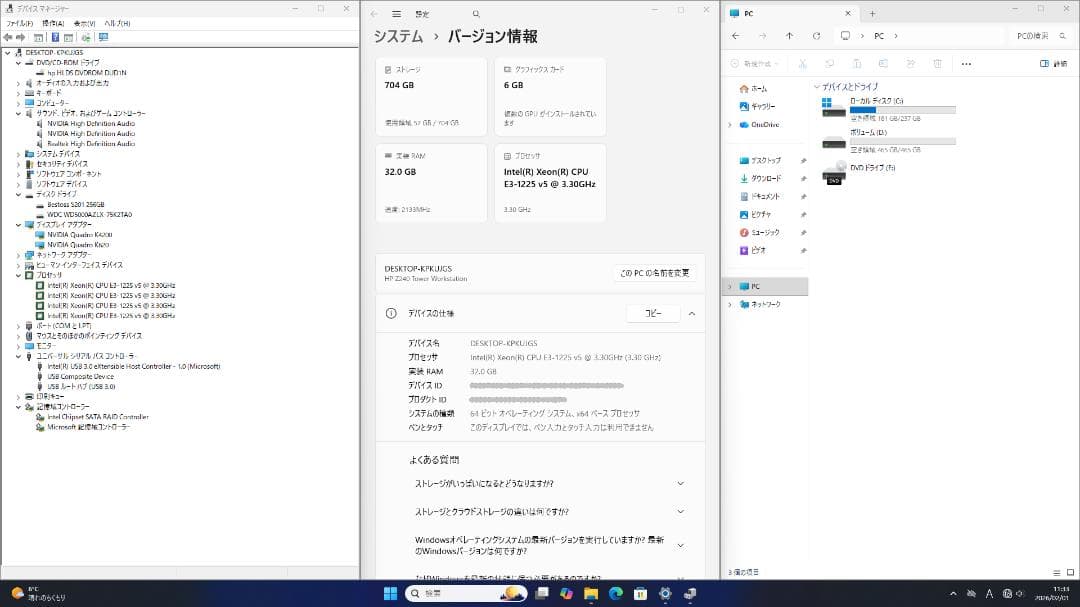Click the Cut icon in Explorer toolbar

coord(805,64)
